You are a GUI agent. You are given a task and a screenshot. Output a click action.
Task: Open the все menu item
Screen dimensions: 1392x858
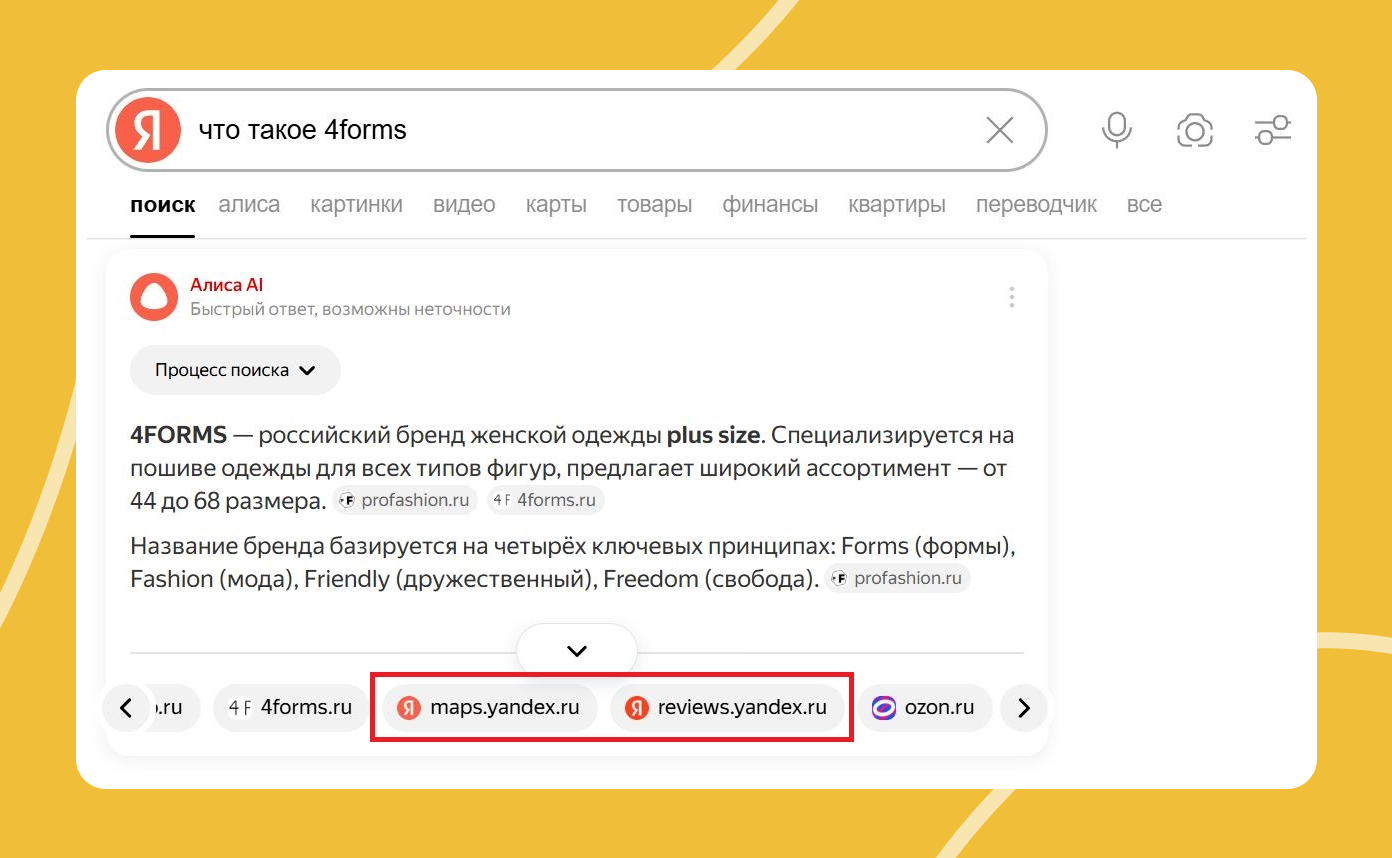point(1143,204)
